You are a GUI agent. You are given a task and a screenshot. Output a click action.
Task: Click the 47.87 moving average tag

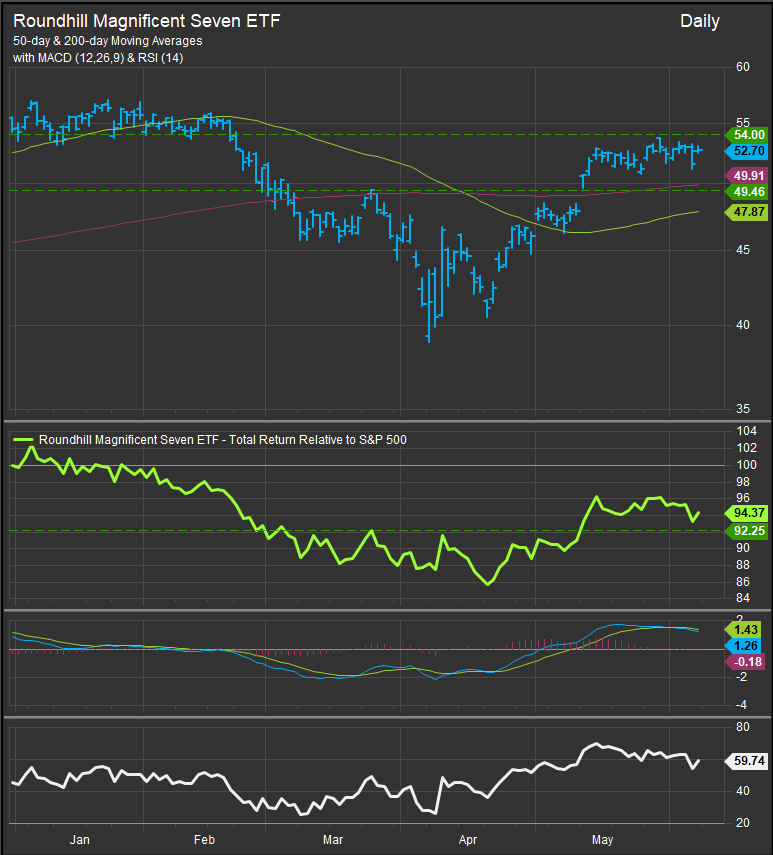coord(746,212)
